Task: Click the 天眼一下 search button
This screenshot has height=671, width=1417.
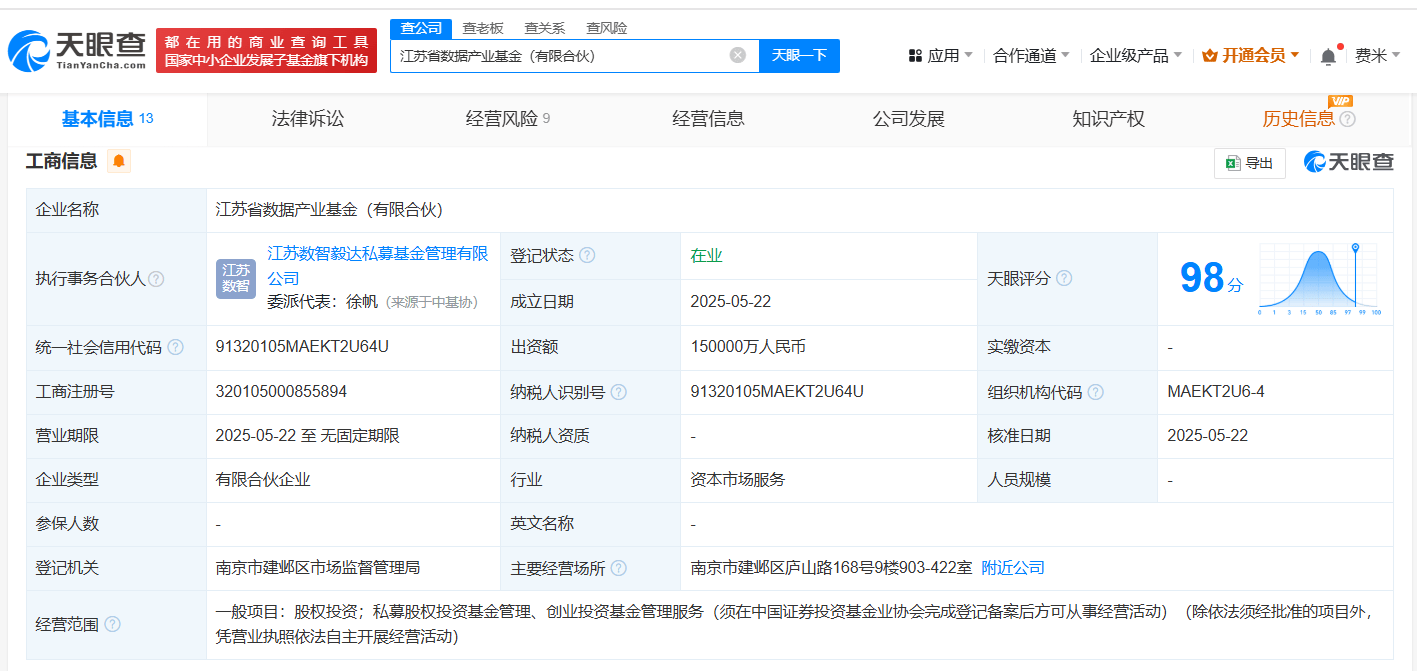Action: (799, 55)
